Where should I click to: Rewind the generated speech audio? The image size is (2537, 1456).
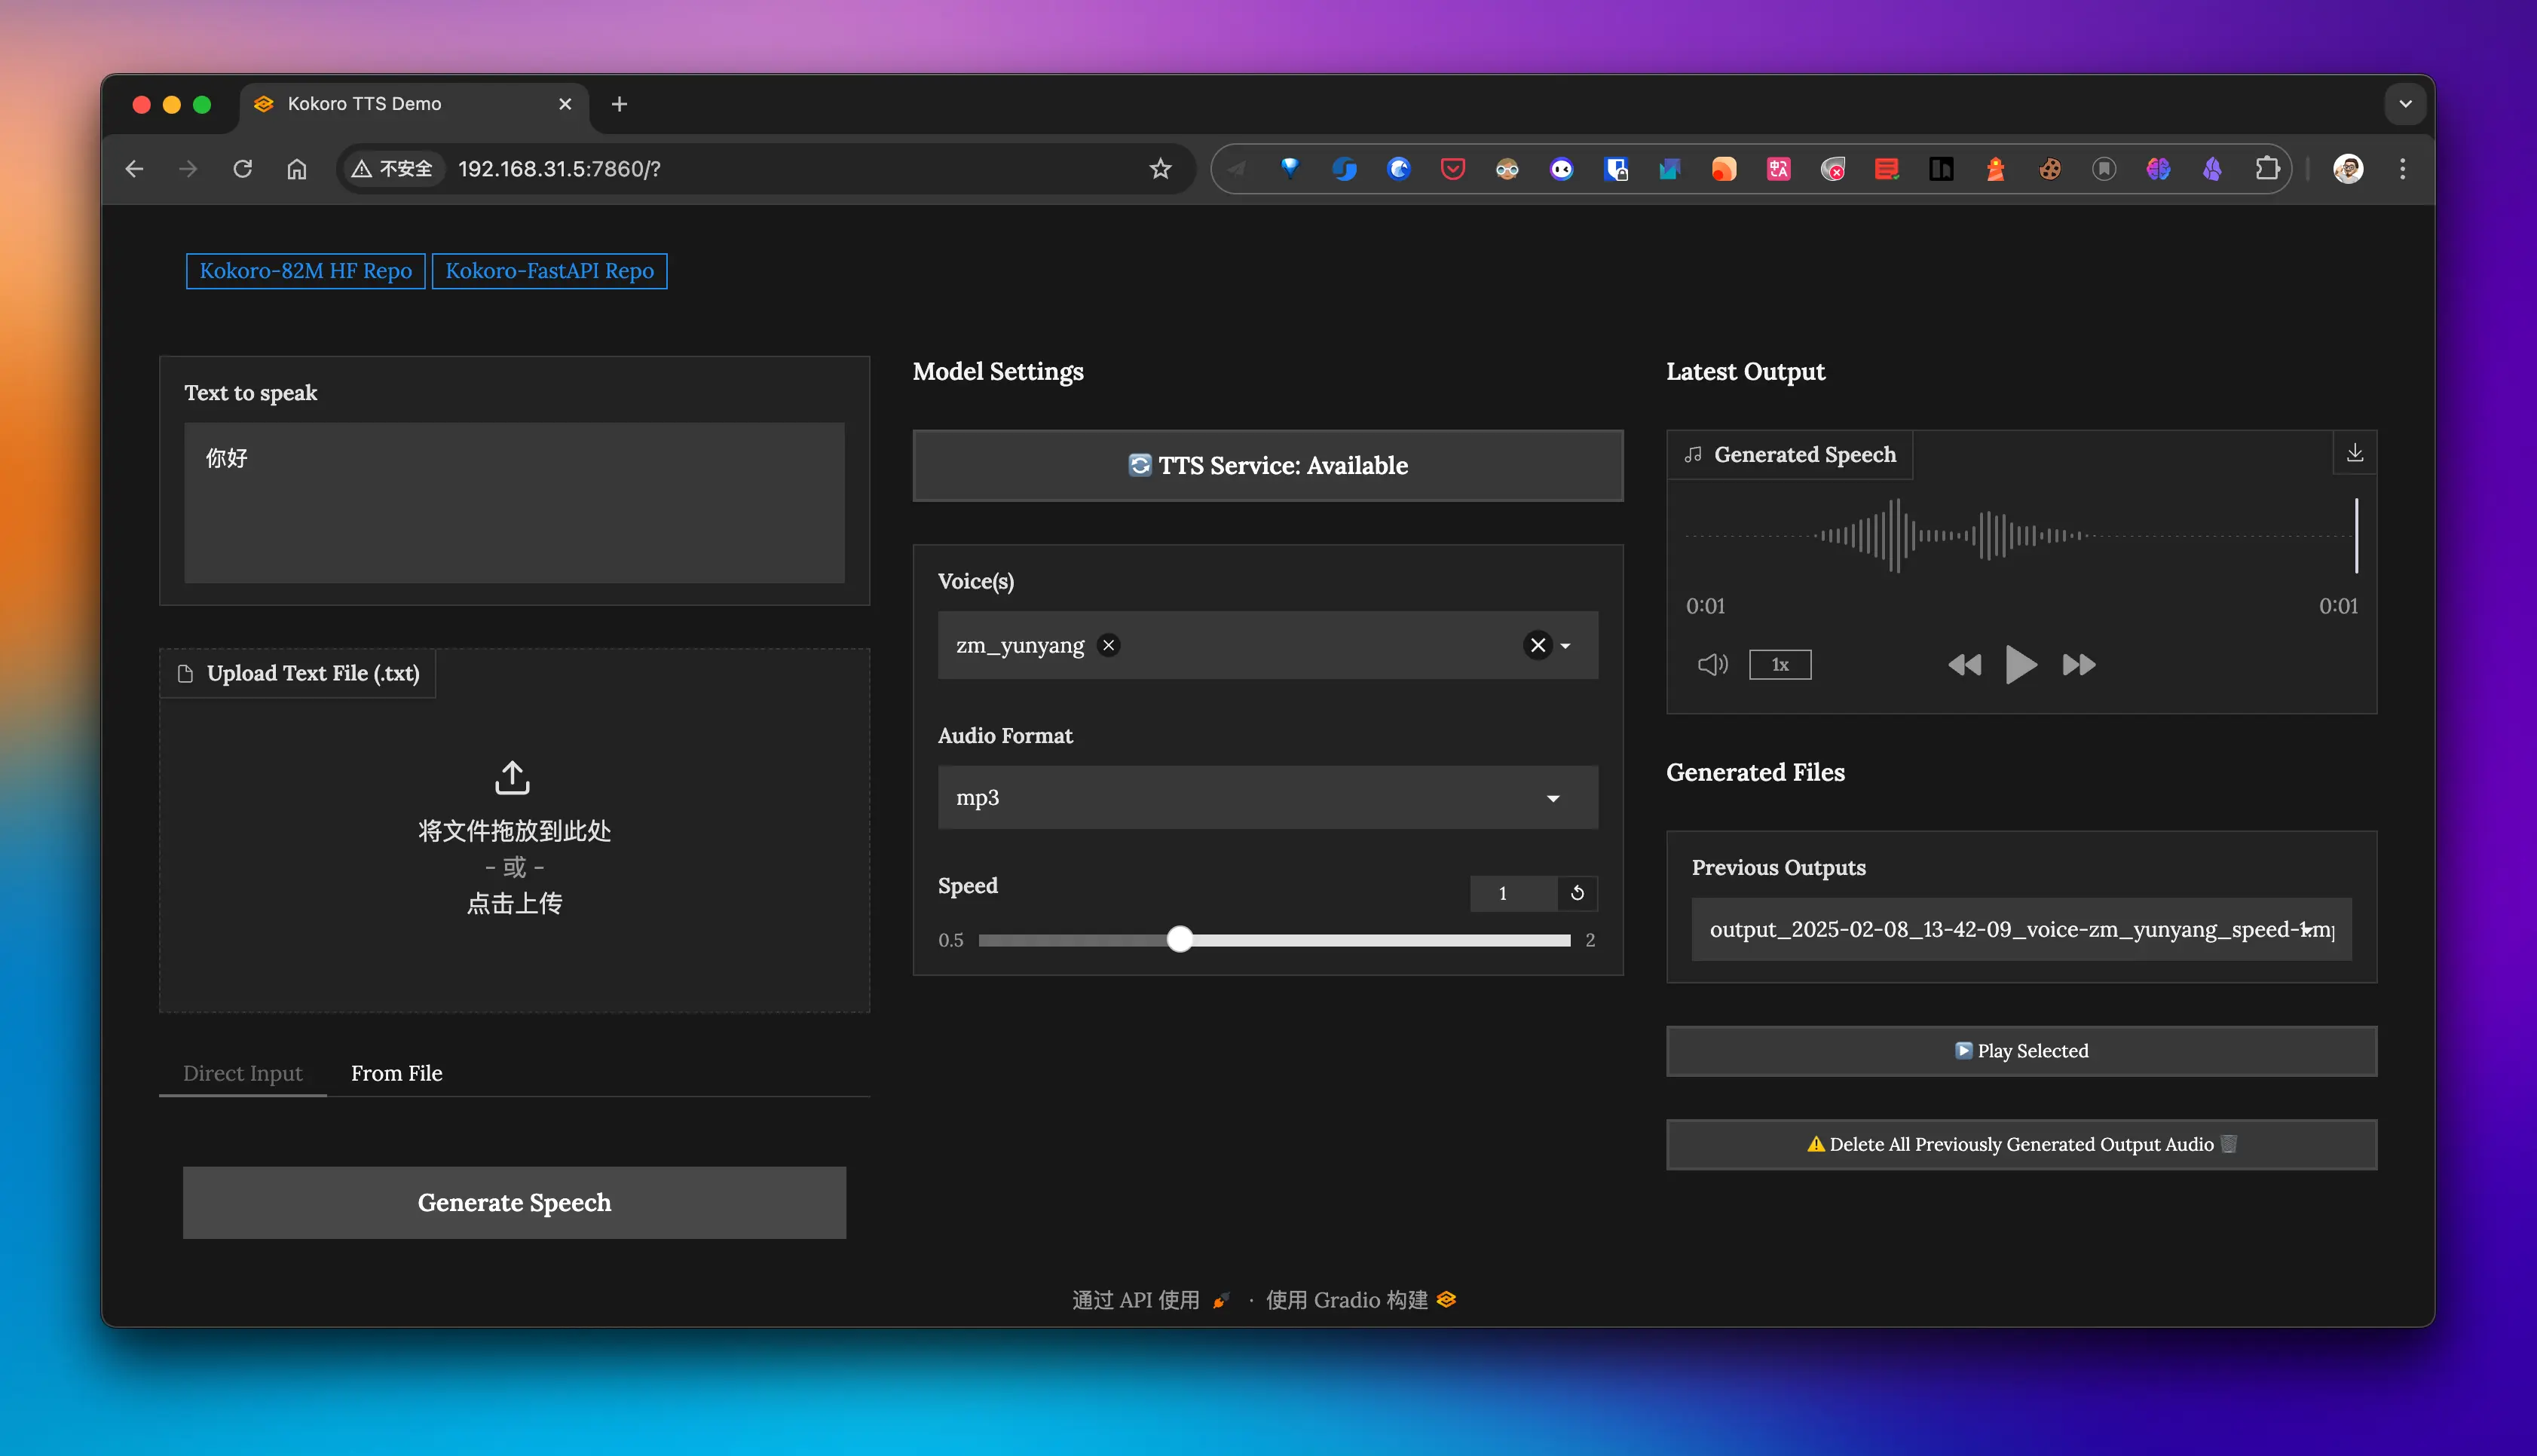coord(1964,665)
